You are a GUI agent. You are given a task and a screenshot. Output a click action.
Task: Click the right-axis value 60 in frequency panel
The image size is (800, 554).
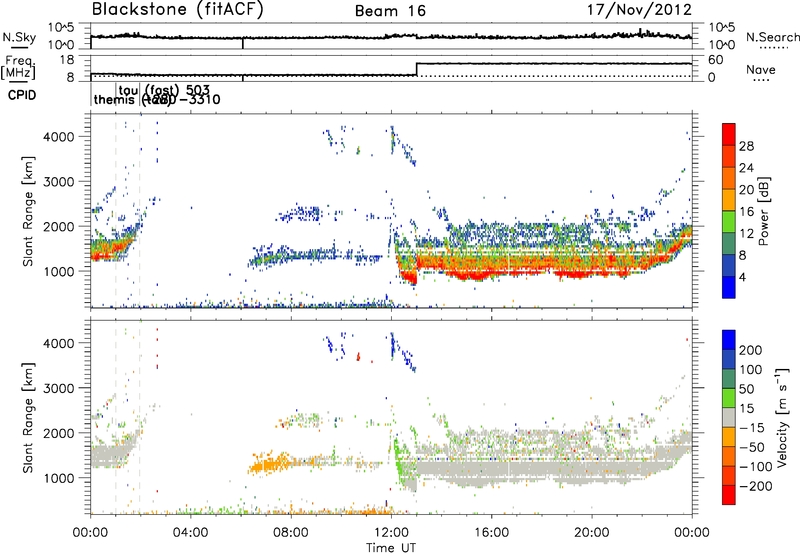point(715,60)
